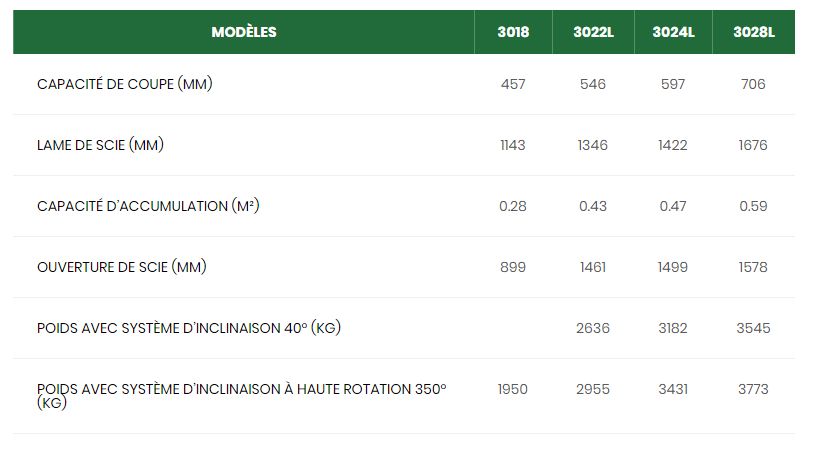Select saw blade value 1676
This screenshot has height=456, width=813.
click(x=753, y=145)
